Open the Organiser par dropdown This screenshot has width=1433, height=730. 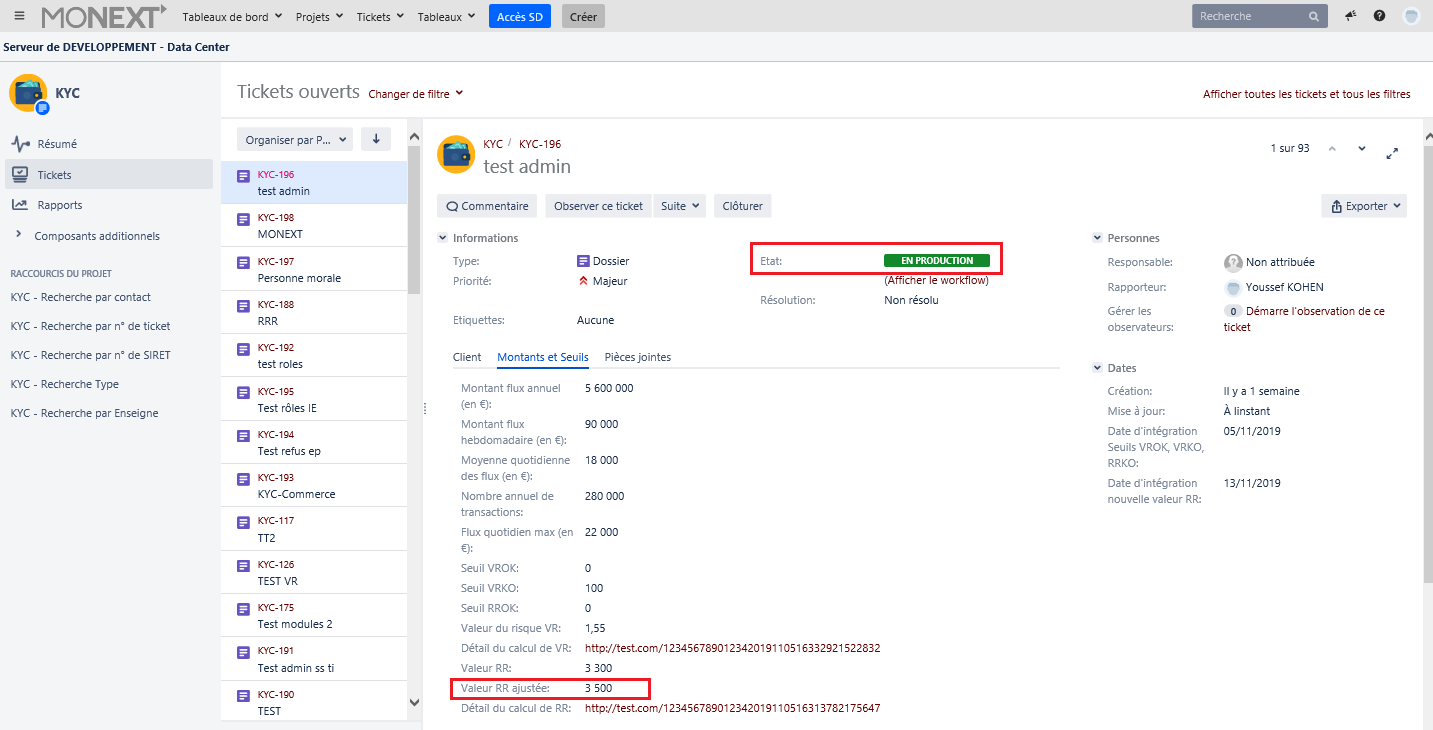(295, 140)
